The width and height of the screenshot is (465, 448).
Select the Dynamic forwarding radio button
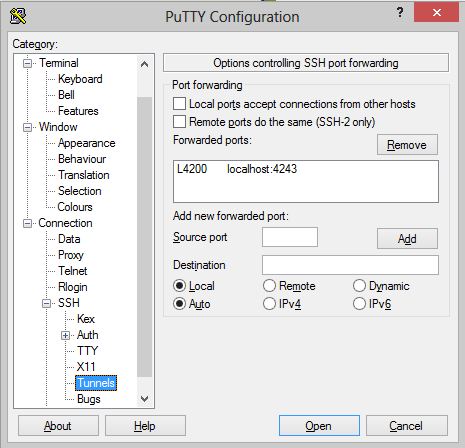click(359, 286)
